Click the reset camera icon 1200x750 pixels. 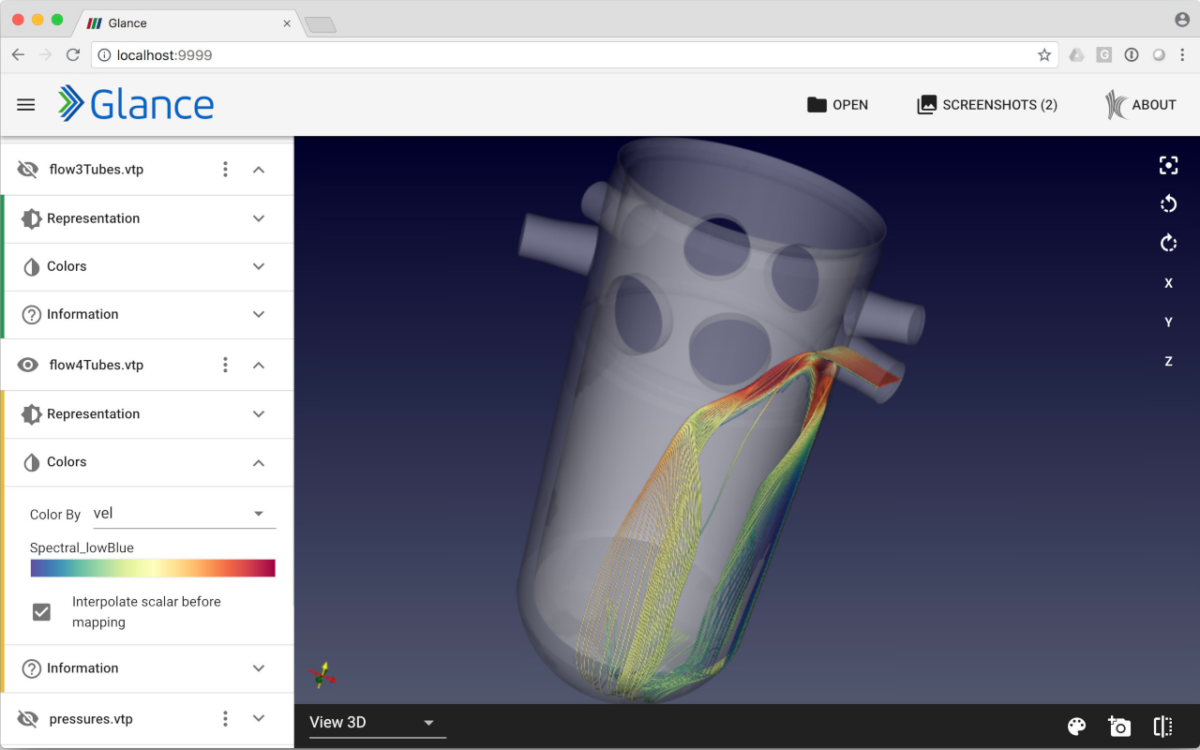tap(1168, 166)
